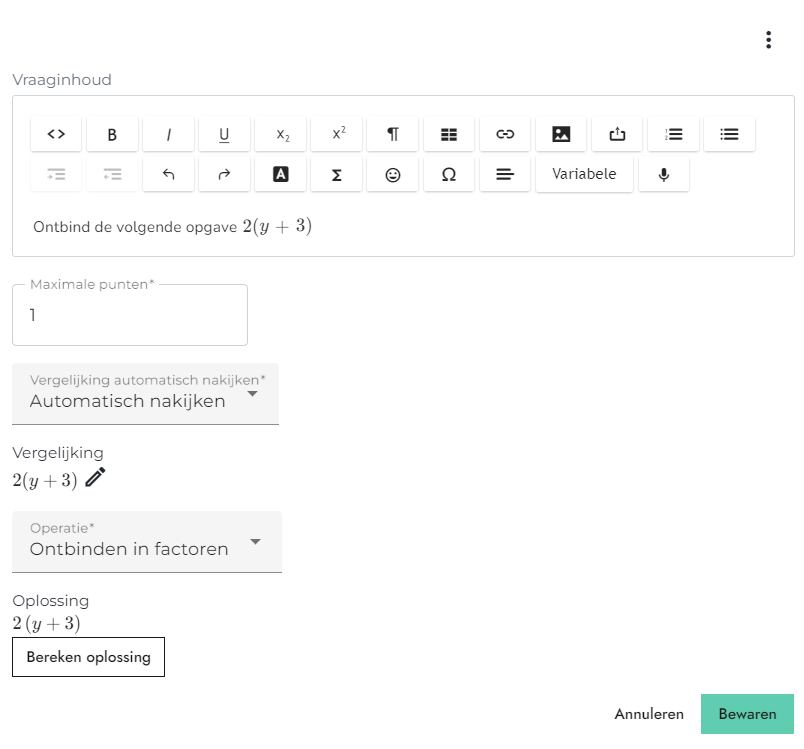Insert a table
The height and width of the screenshot is (749, 804).
pos(449,134)
